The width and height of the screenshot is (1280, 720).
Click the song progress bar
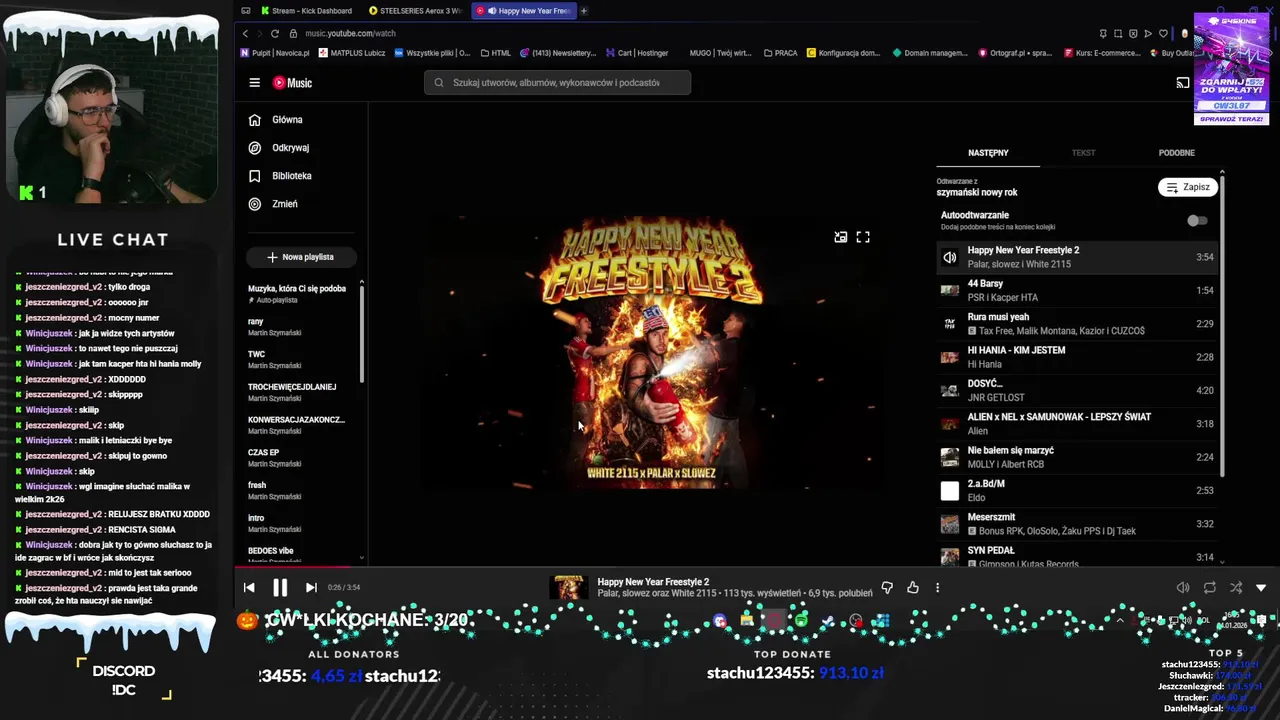pos(757,569)
